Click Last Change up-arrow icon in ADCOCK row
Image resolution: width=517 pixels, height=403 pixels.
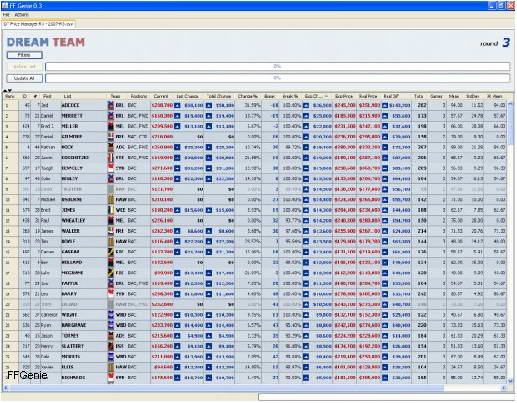coord(177,105)
